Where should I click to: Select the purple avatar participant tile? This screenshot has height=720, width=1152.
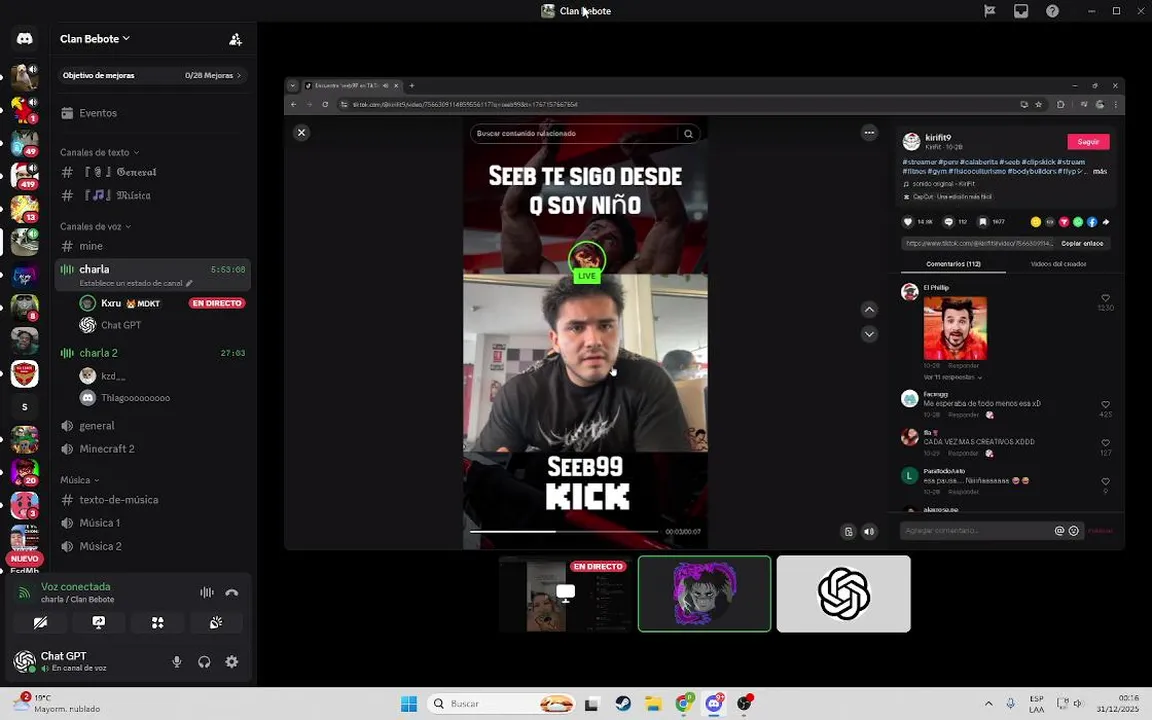705,594
